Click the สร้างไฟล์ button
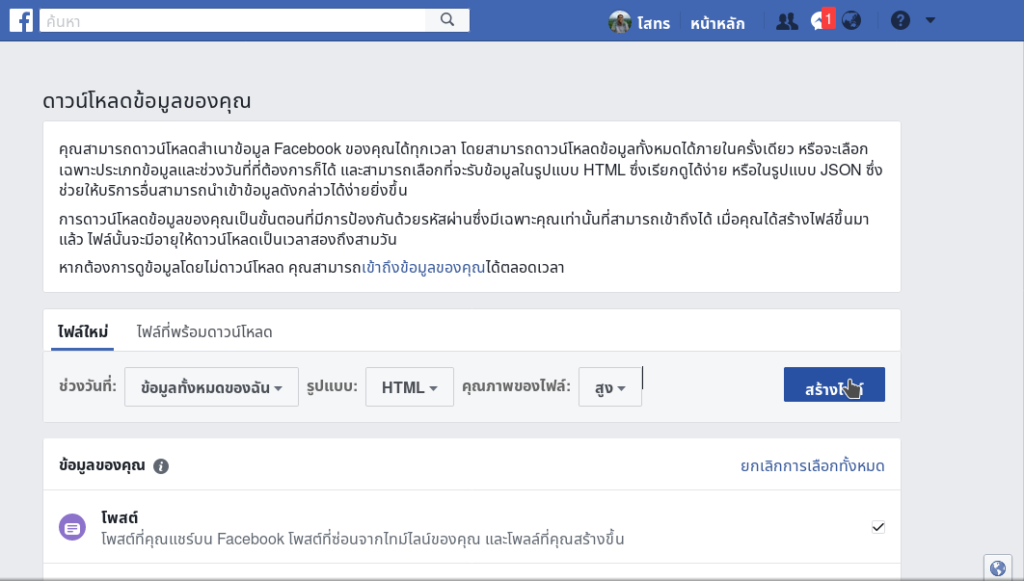 (x=834, y=385)
